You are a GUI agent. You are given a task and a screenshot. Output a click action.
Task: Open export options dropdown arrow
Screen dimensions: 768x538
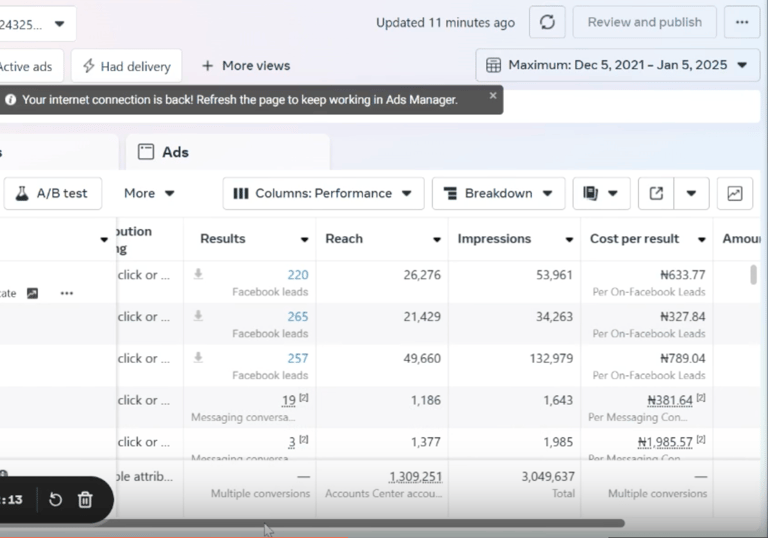click(691, 194)
